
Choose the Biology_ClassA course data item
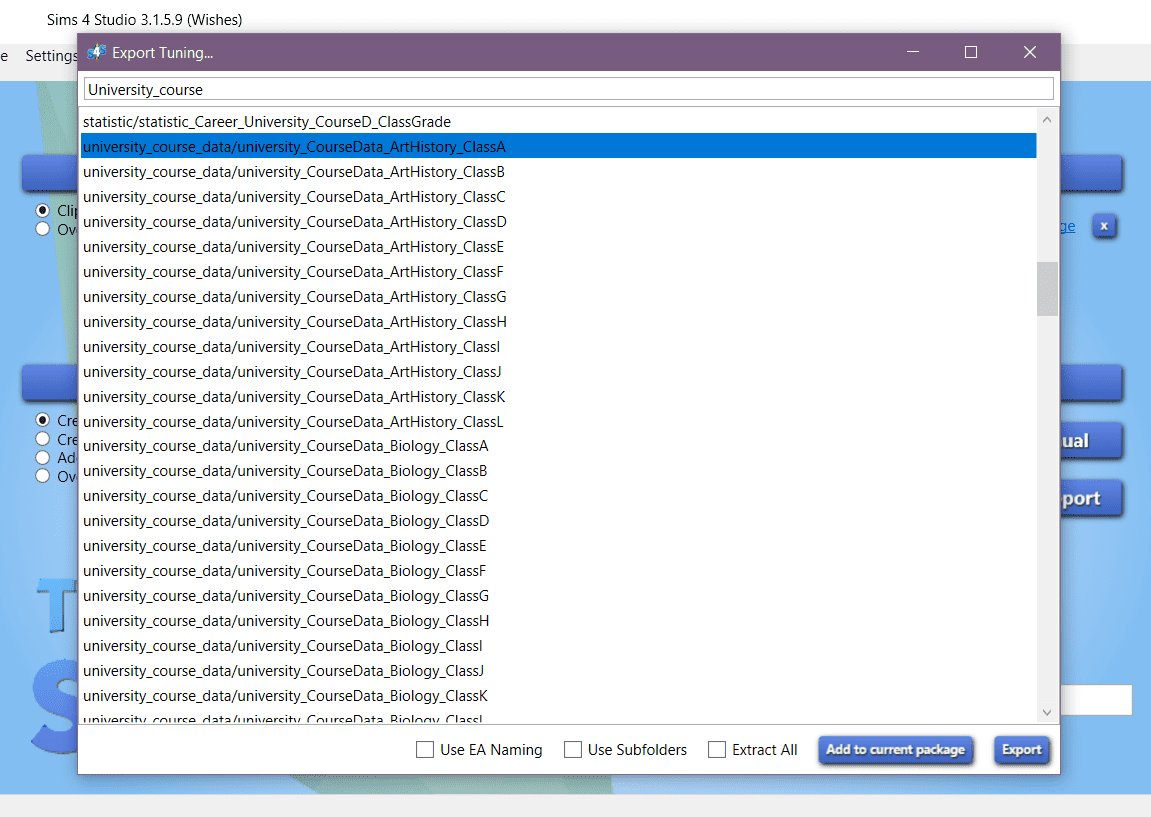click(x=286, y=446)
